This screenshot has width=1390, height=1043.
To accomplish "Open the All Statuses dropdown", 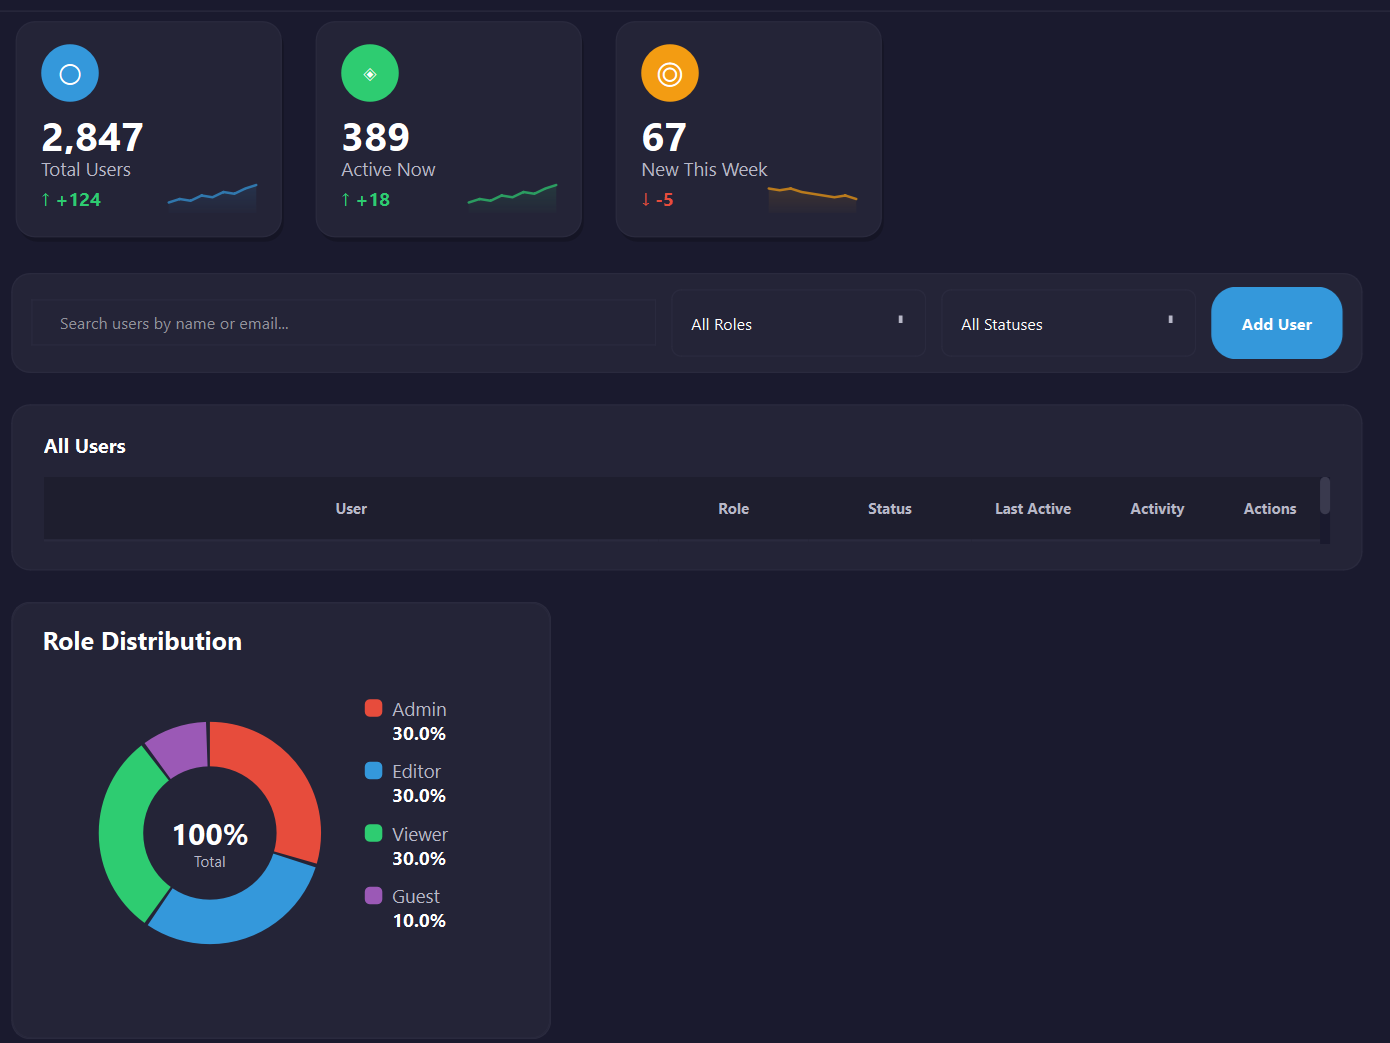I will 1067,323.
